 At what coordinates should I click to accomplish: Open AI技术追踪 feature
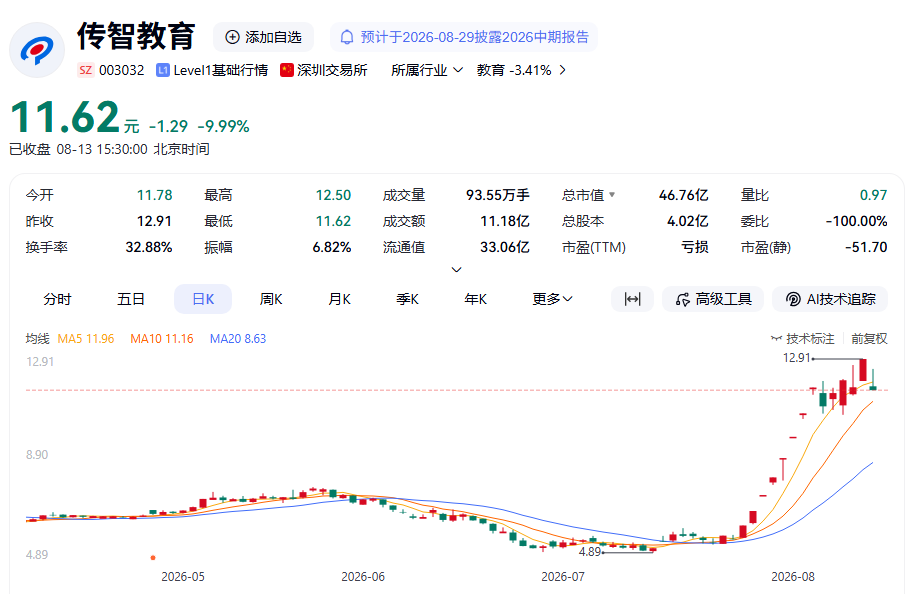pyautogui.click(x=830, y=299)
